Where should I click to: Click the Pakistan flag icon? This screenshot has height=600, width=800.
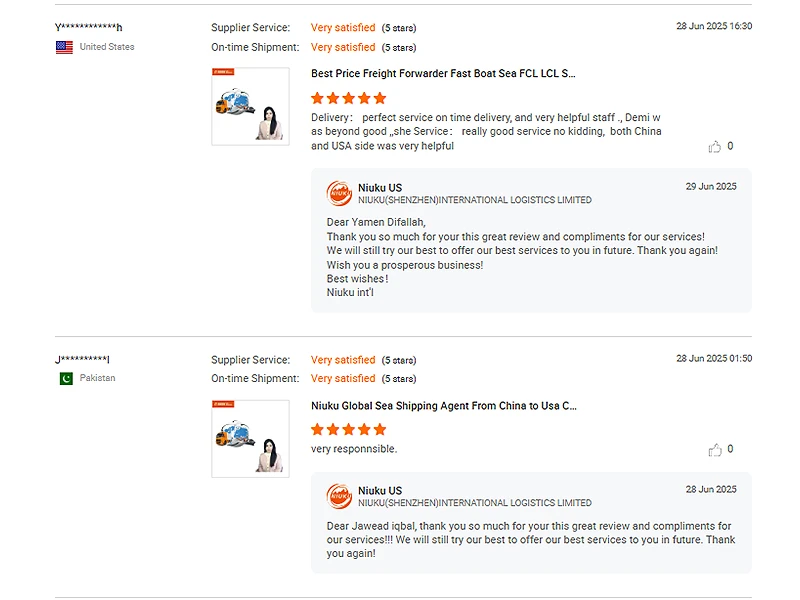pos(66,378)
